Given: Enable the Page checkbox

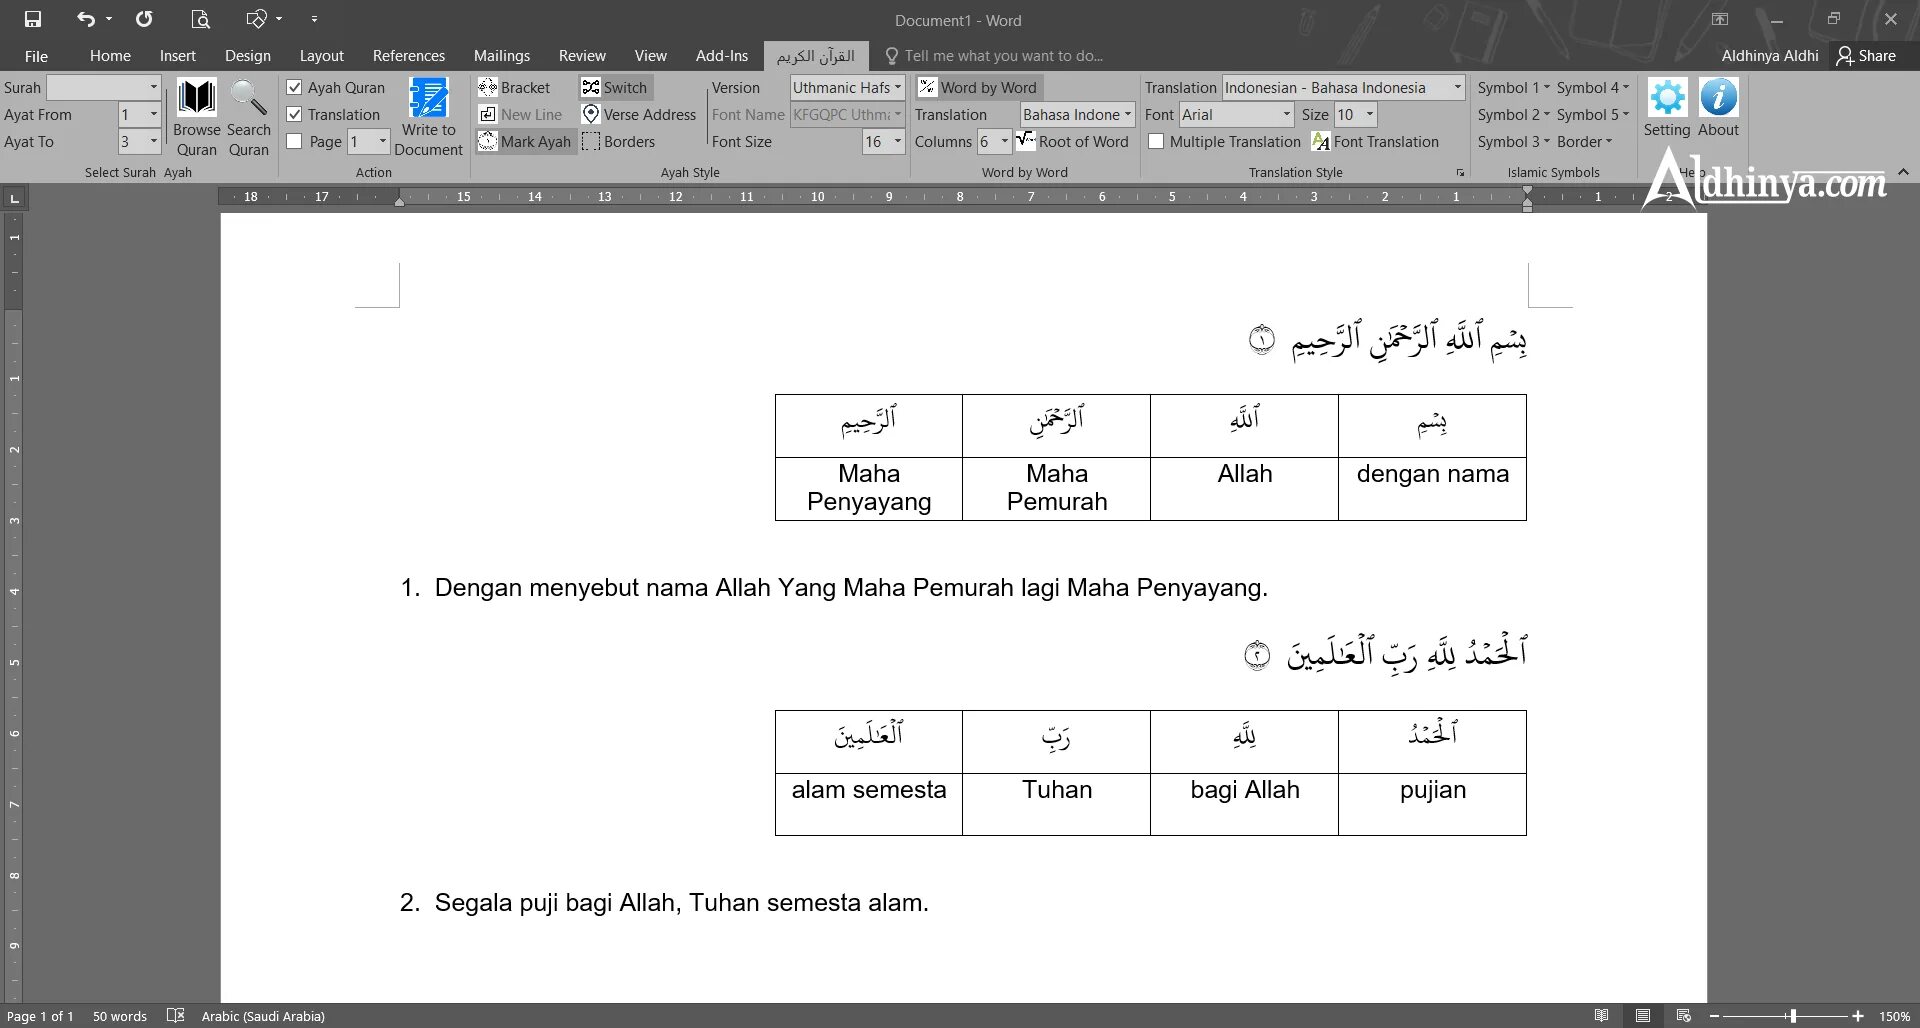Looking at the screenshot, I should pos(294,142).
